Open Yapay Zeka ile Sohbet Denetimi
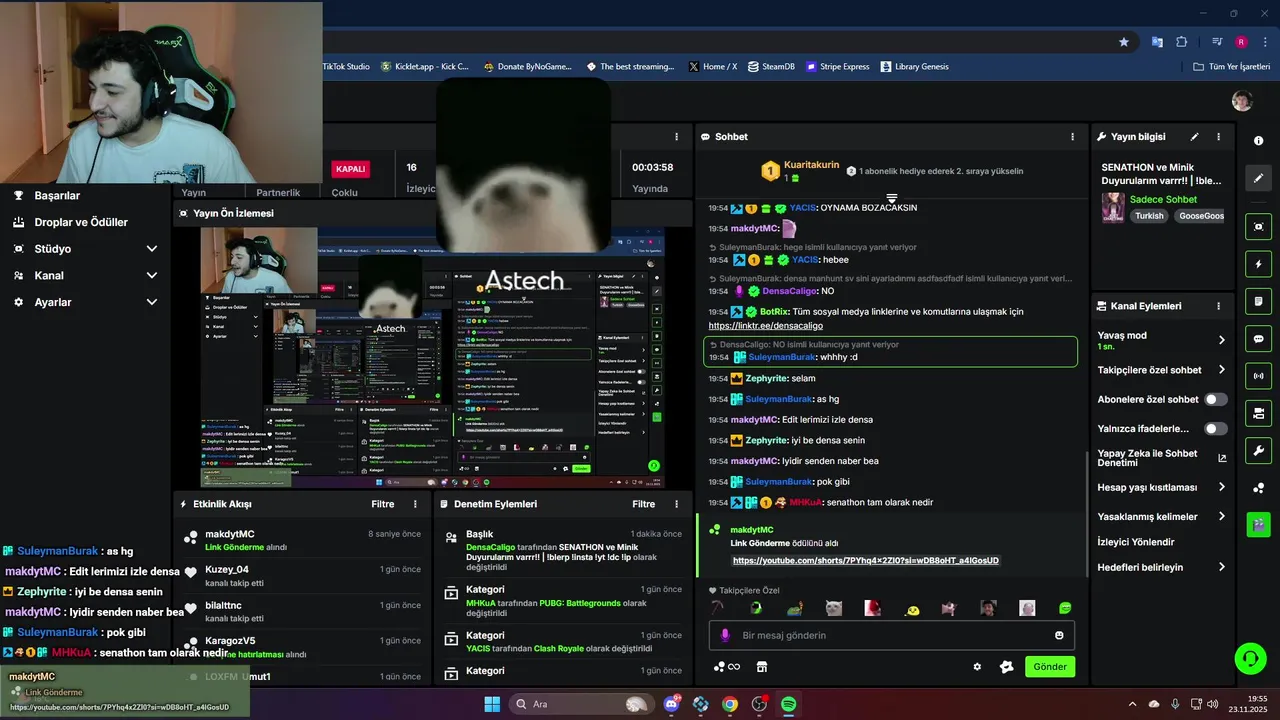1280x720 pixels. pos(1161,458)
